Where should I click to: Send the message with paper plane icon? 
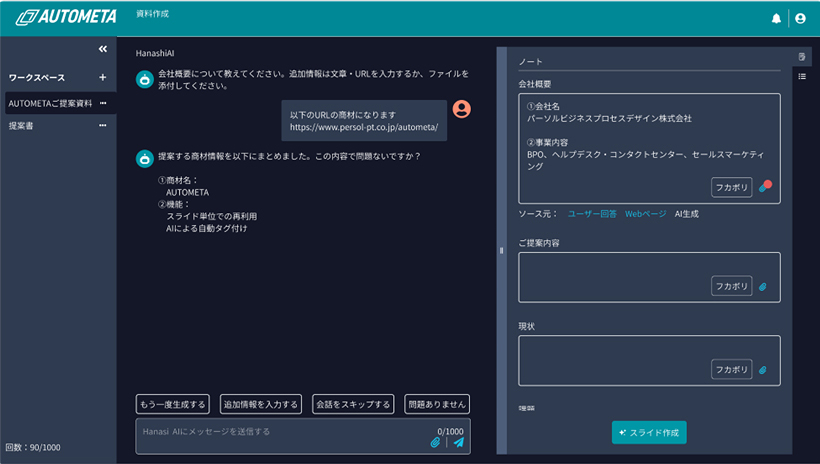[x=459, y=442]
